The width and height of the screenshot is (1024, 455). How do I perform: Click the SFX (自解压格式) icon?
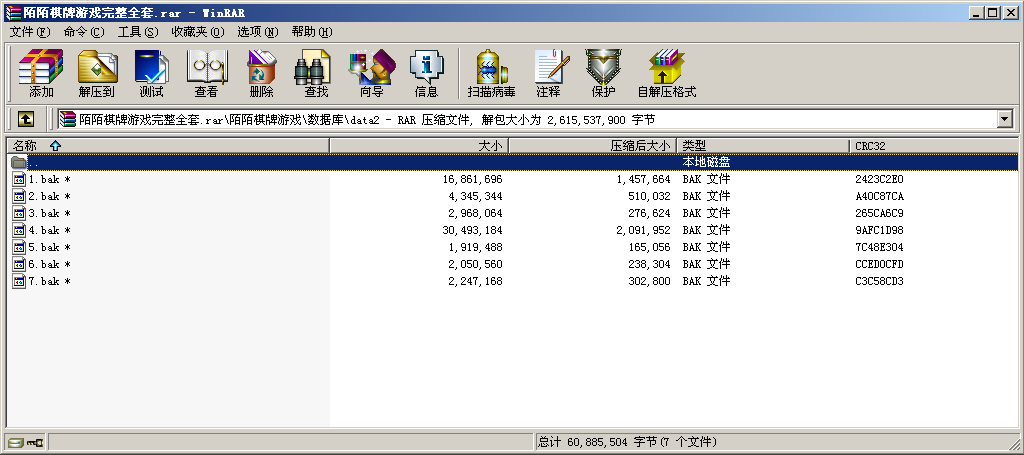666,73
